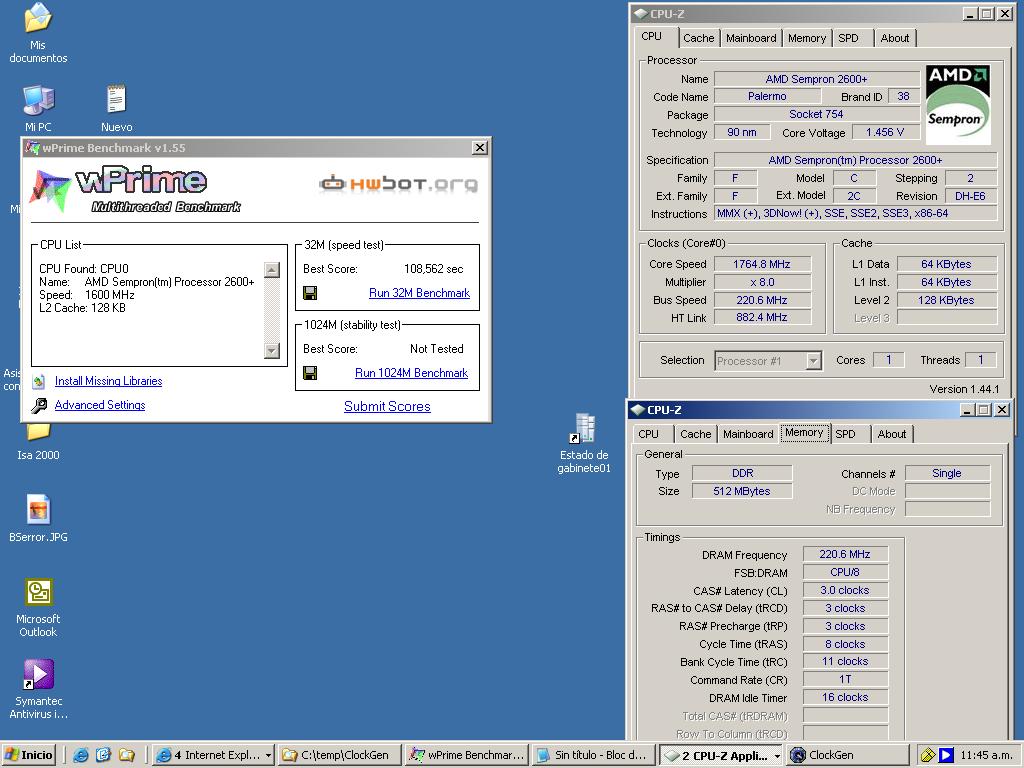Click the Memory Size value 512 MBytes
1024x768 pixels.
click(x=742, y=490)
